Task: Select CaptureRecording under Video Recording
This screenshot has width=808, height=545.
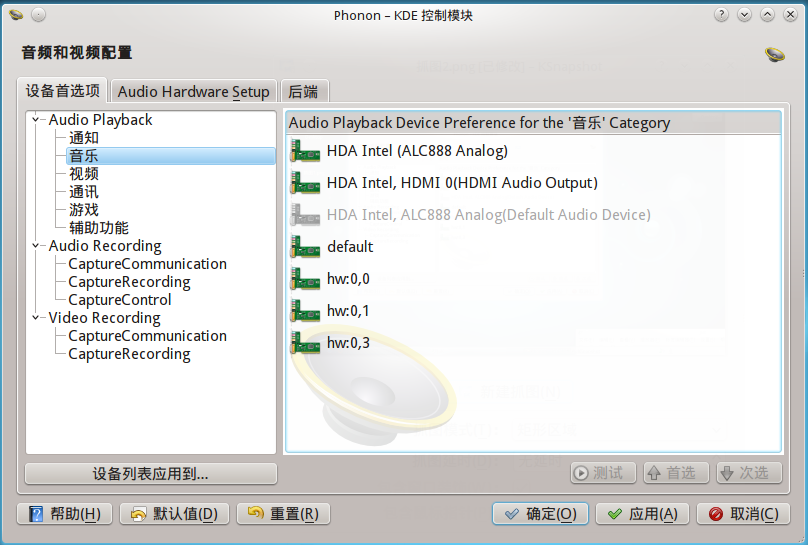Action: (x=129, y=354)
